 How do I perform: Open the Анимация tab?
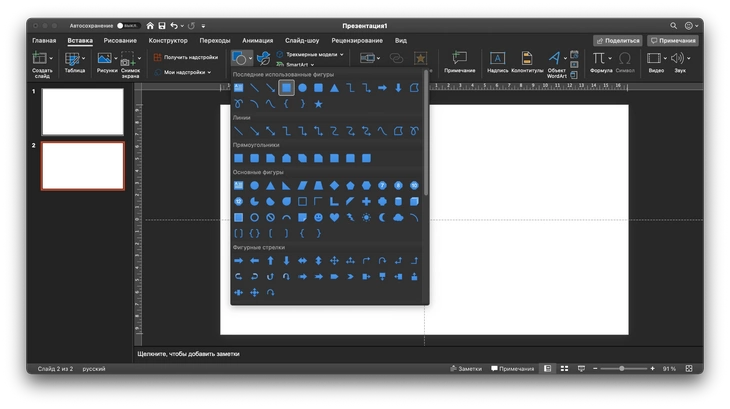pyautogui.click(x=257, y=40)
